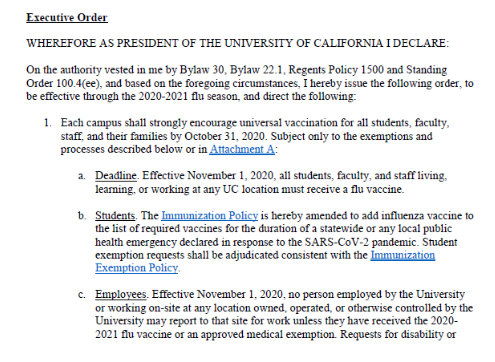Click the 'UC location' text
495x362 pixels.
(x=250, y=189)
